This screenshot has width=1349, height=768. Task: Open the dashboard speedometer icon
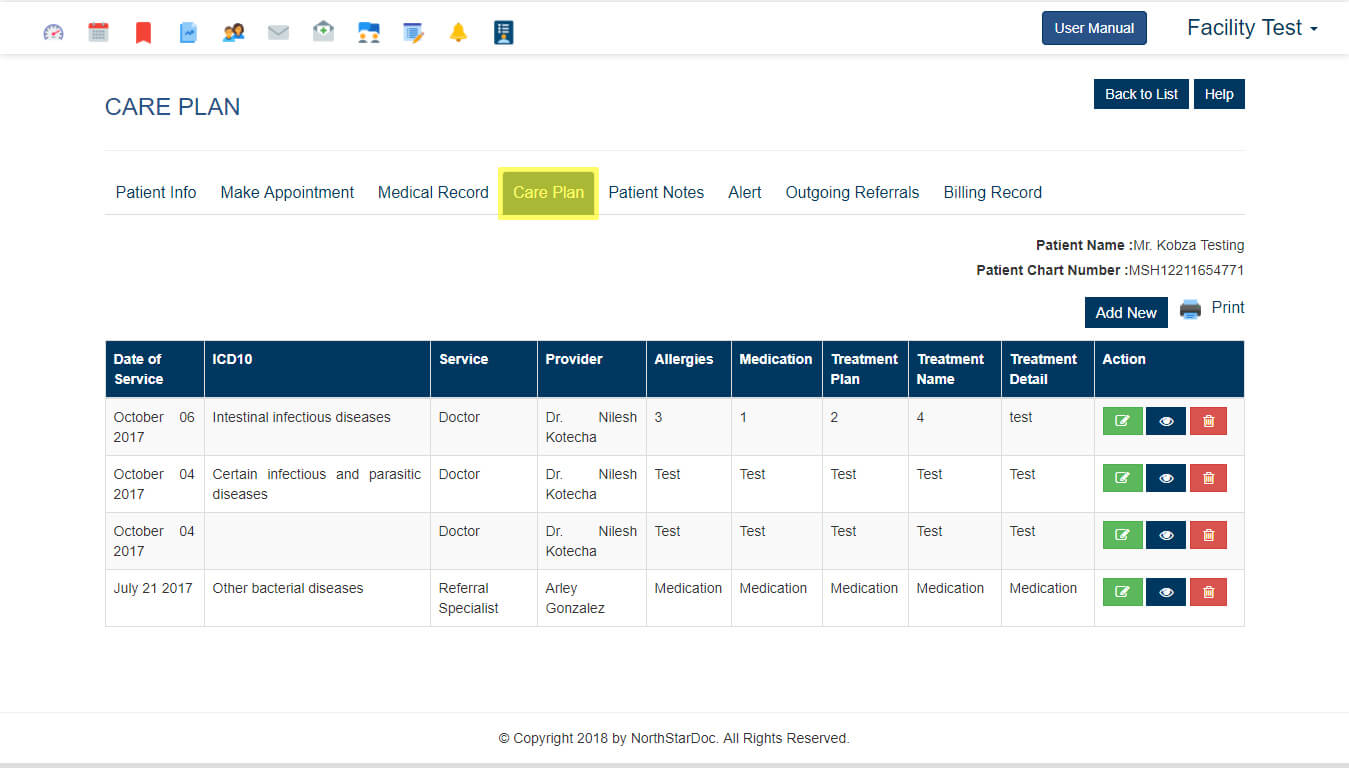point(53,32)
